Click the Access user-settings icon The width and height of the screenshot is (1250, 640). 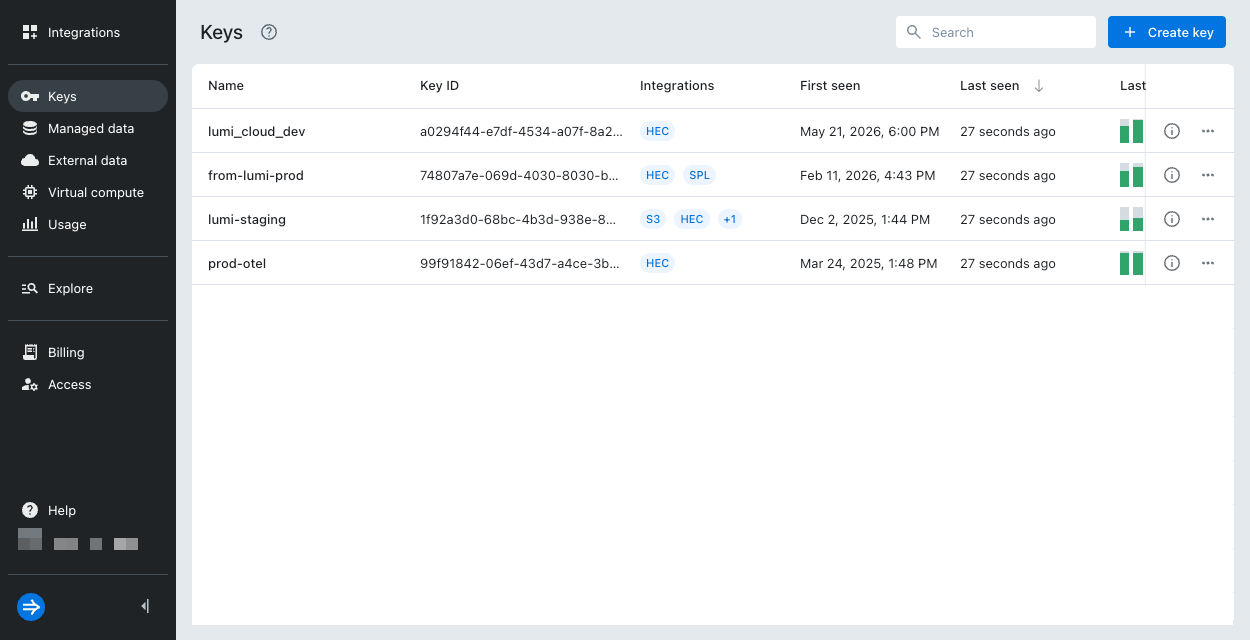point(30,384)
